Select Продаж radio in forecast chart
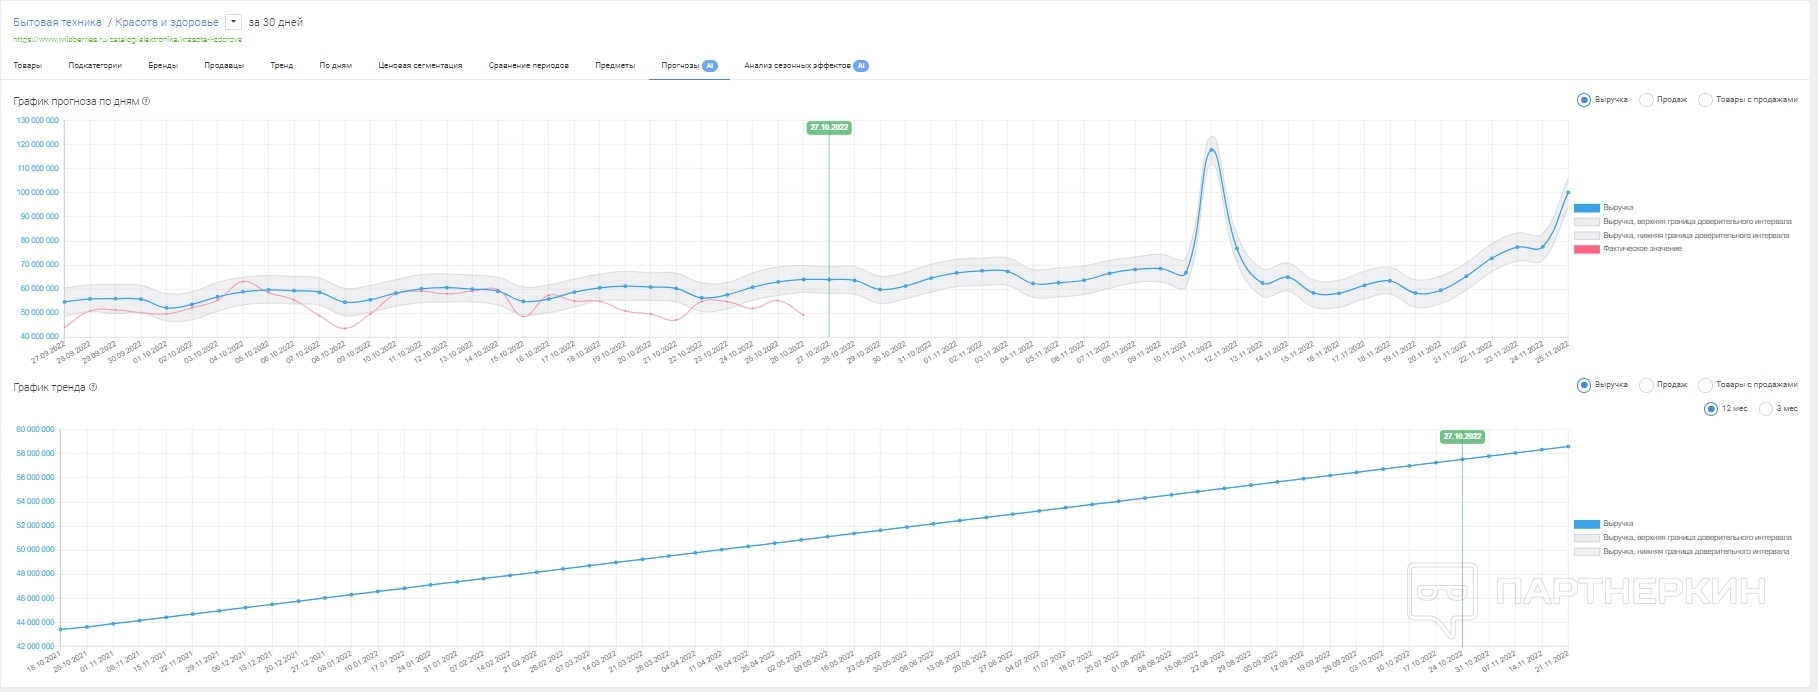 click(x=1646, y=100)
